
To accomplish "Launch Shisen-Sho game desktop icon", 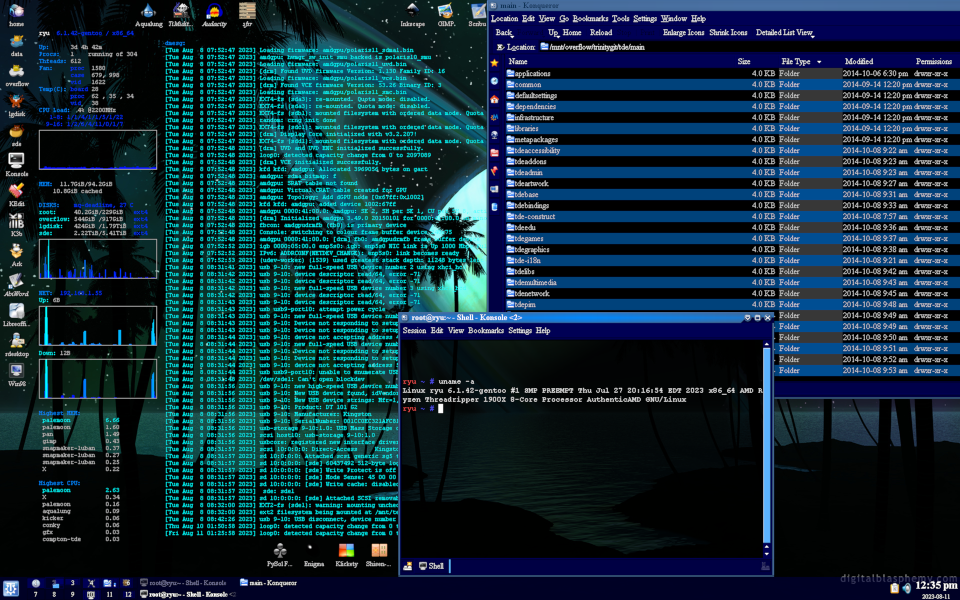I will [x=378, y=555].
